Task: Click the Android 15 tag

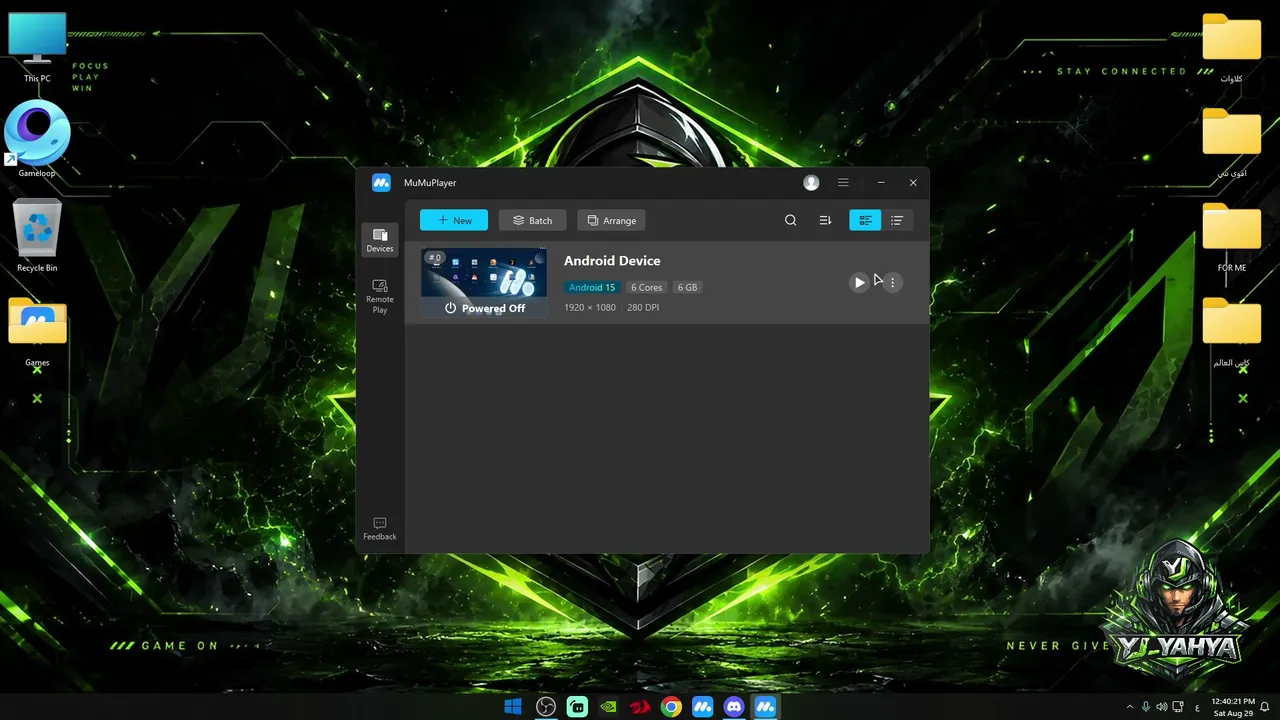Action: (592, 287)
